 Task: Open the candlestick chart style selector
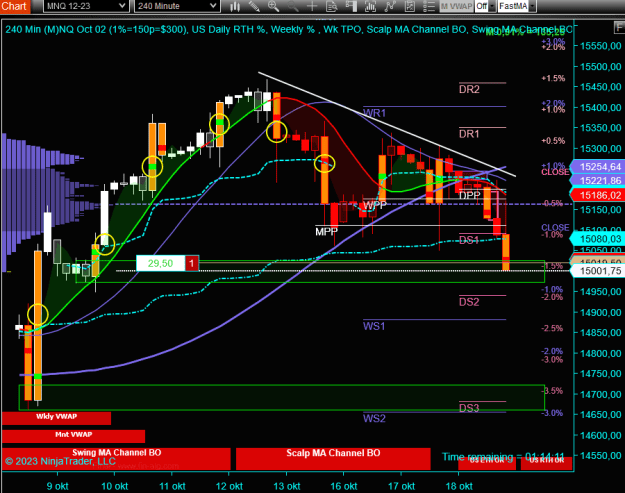(x=235, y=6)
